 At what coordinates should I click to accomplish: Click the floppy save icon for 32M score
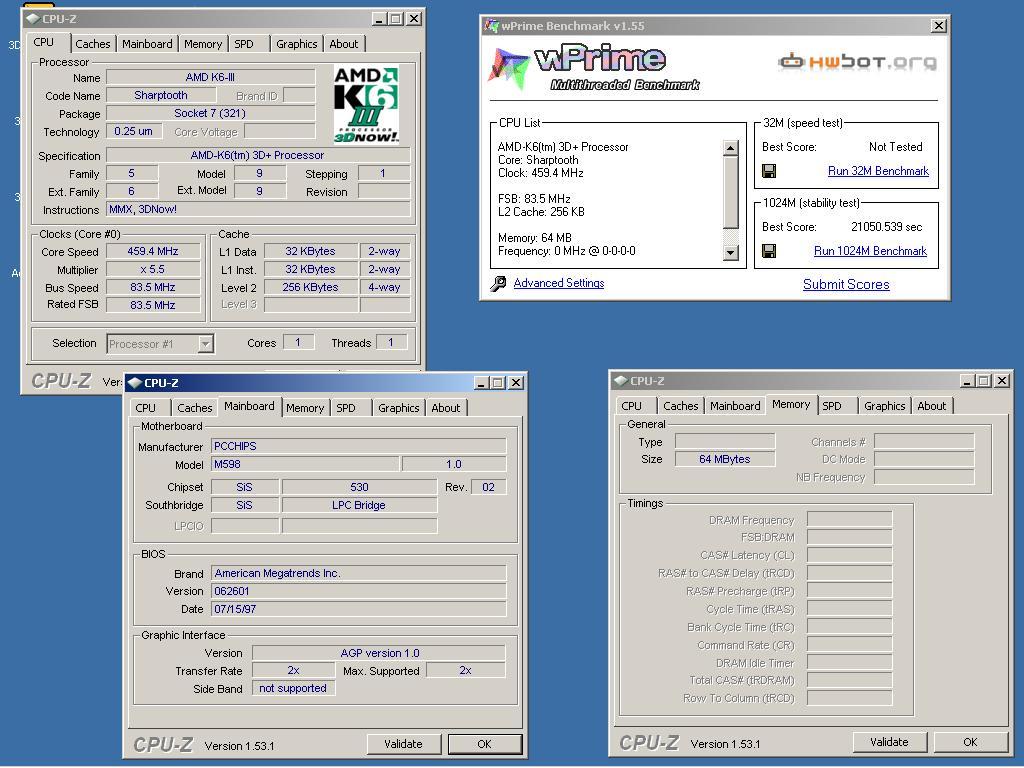(x=769, y=171)
